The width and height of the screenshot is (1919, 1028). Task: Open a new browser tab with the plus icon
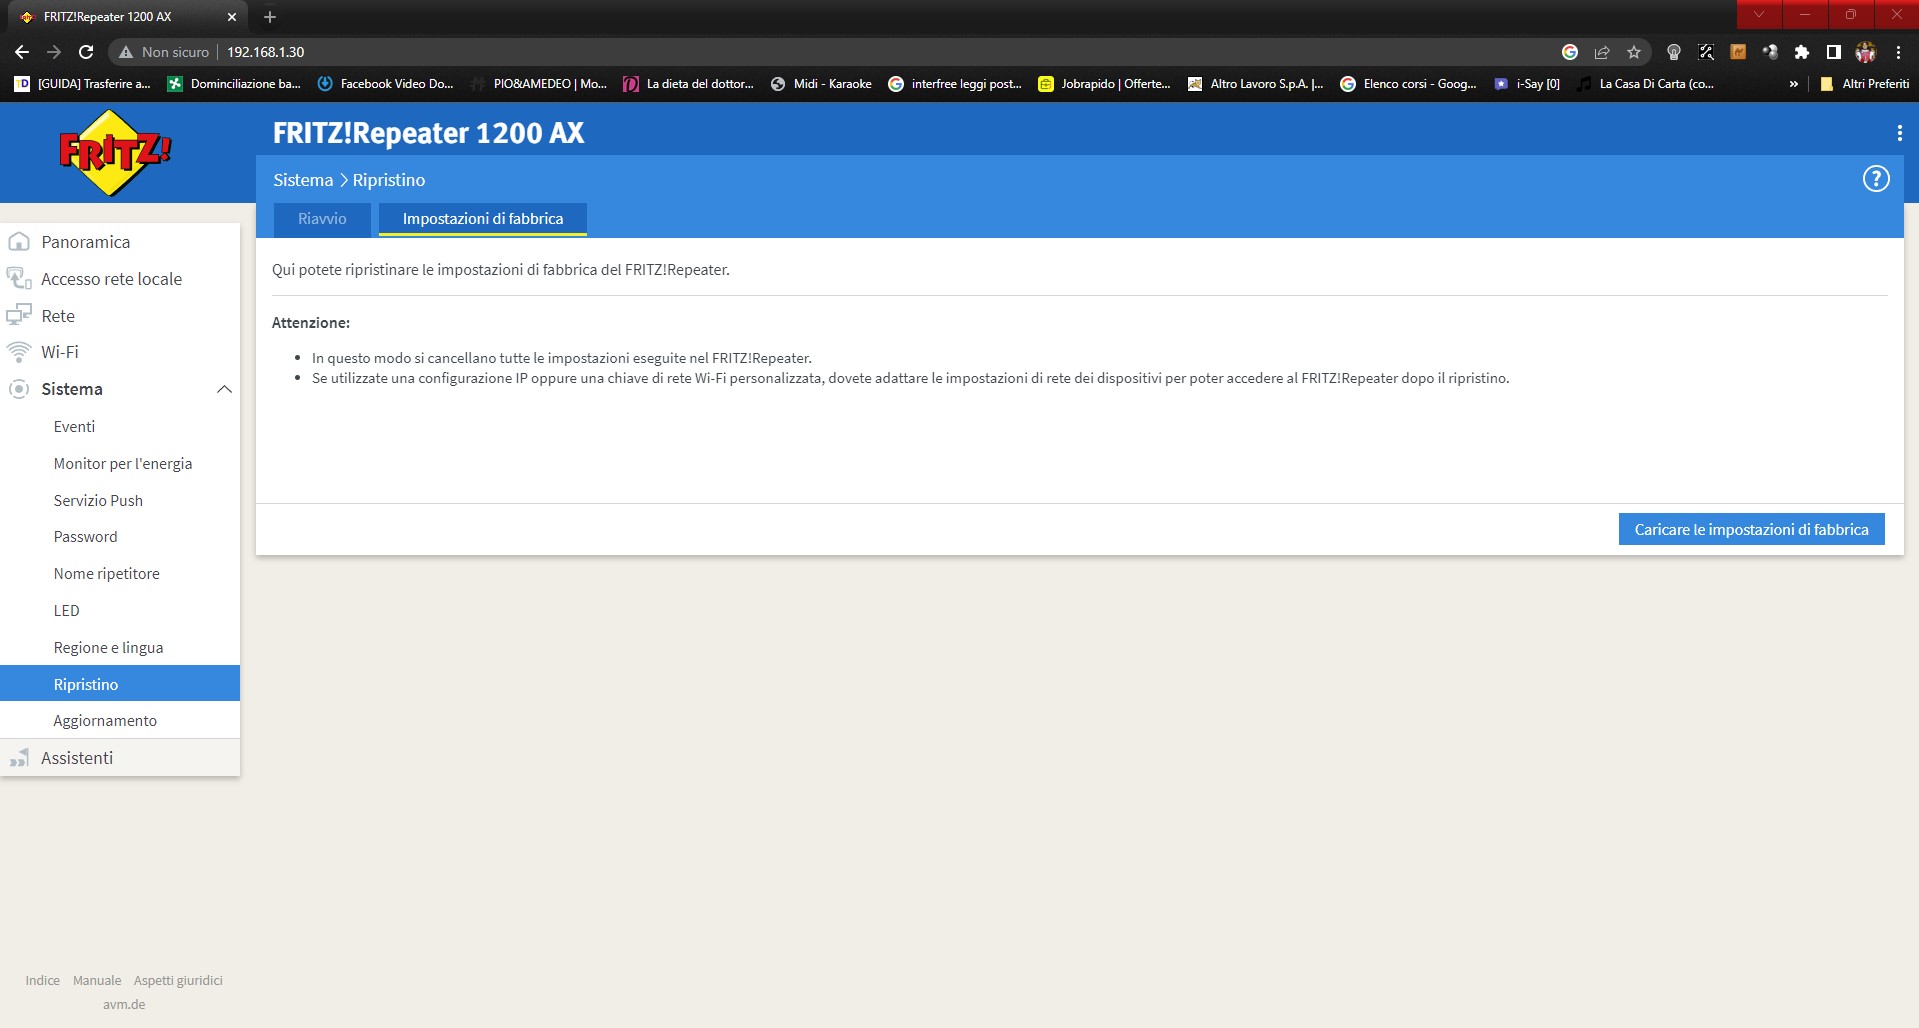click(270, 17)
